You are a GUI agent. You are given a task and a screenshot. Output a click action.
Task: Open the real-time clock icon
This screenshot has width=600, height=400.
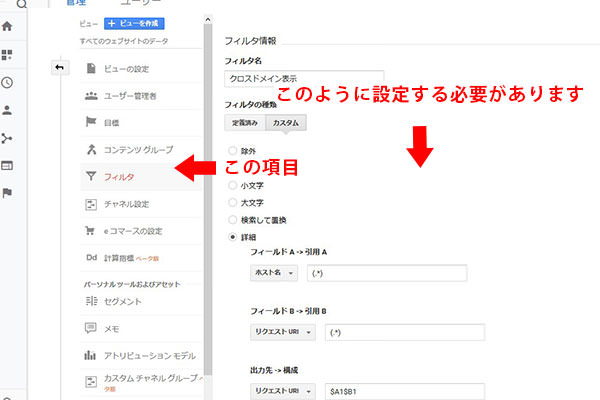9,83
